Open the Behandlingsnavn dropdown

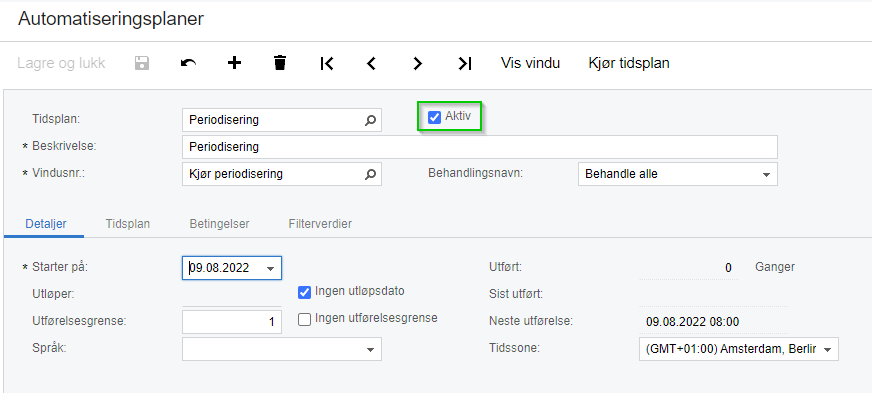coord(766,175)
